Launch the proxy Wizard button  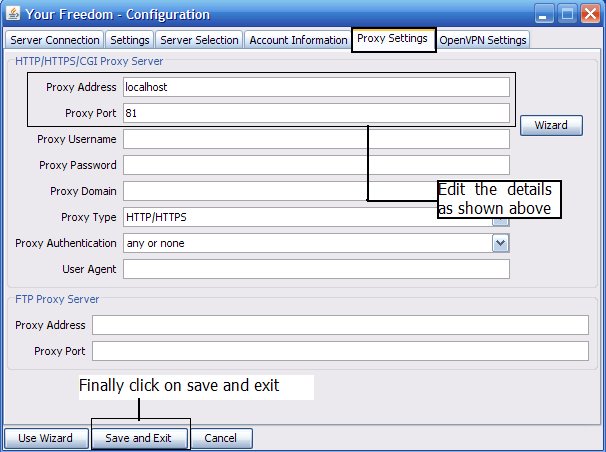(551, 125)
